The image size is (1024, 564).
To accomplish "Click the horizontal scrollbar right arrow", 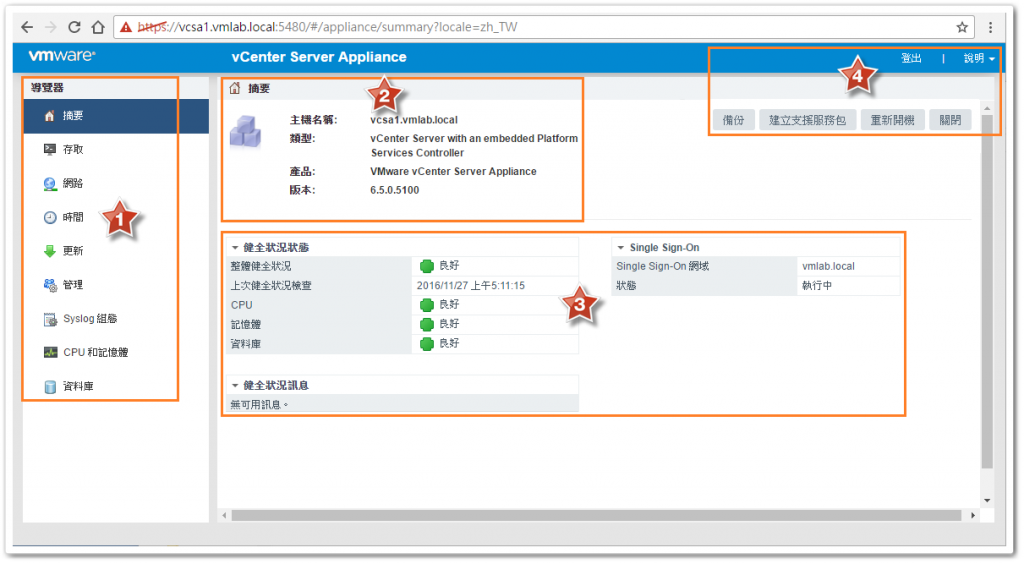I will click(x=973, y=516).
